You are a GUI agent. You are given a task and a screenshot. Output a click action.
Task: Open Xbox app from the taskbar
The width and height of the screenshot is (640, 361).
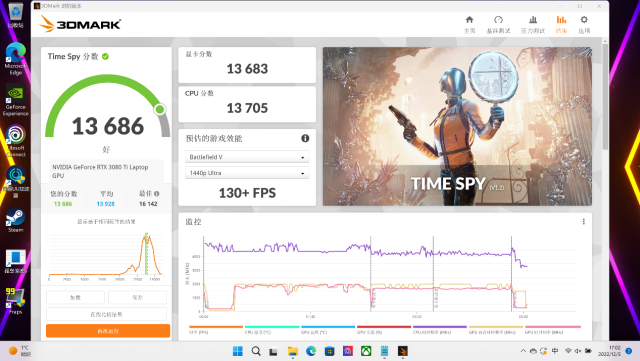click(366, 351)
